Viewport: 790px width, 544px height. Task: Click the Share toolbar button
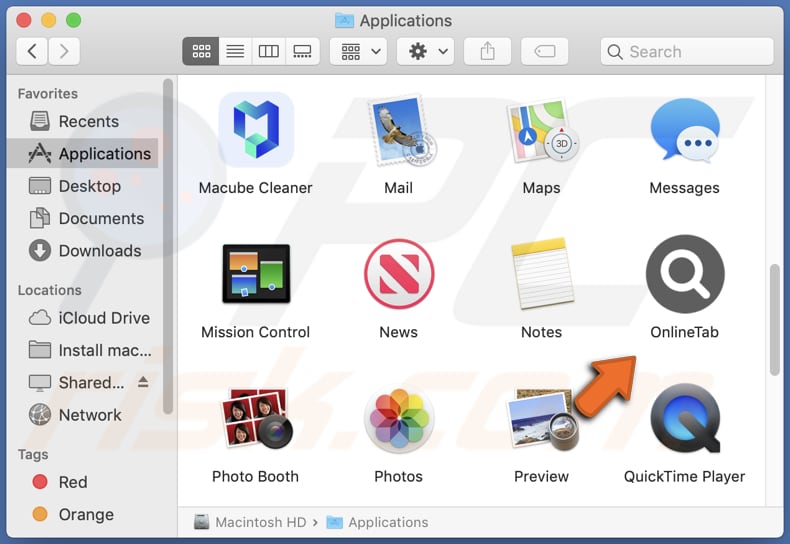(487, 51)
